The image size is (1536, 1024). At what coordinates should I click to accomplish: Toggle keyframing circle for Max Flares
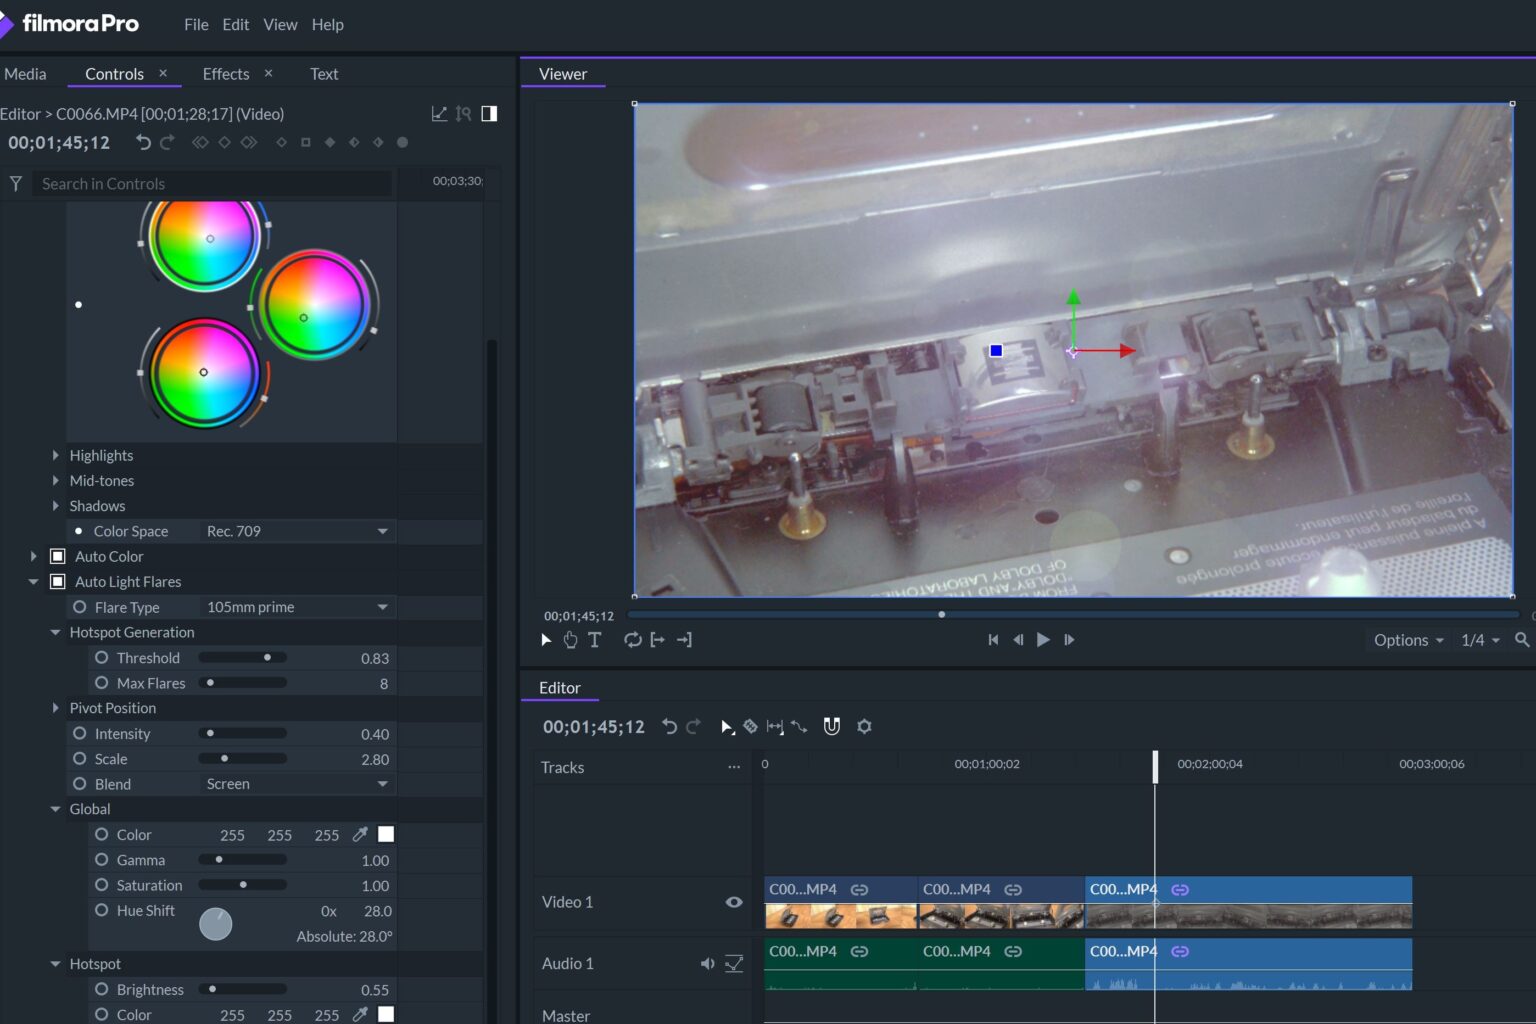click(102, 683)
